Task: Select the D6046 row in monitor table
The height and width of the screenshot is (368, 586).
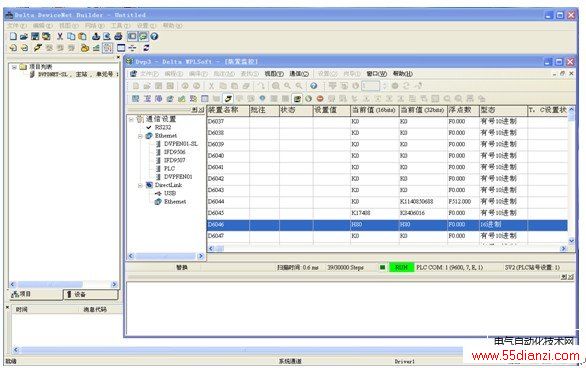Action: click(x=387, y=225)
